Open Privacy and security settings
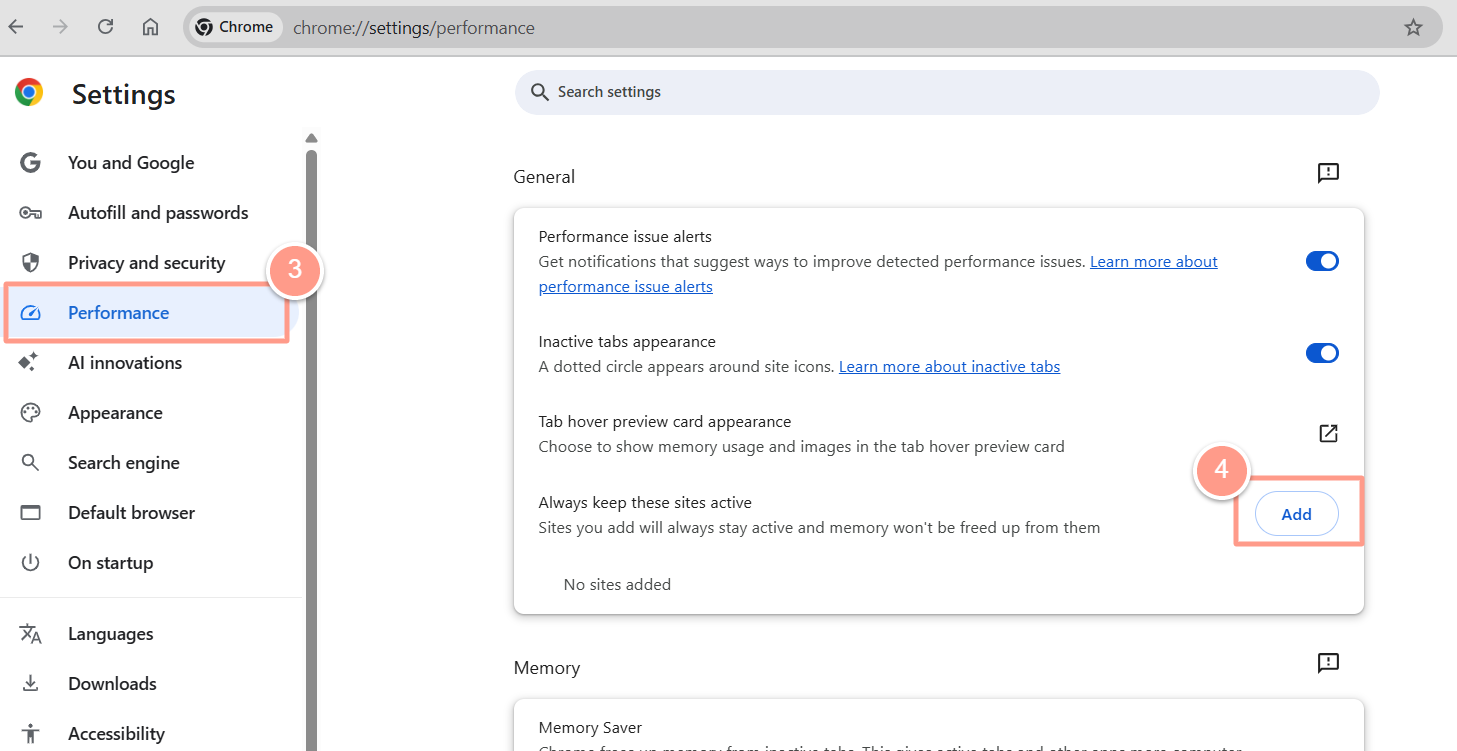This screenshot has height=751, width=1457. point(146,263)
